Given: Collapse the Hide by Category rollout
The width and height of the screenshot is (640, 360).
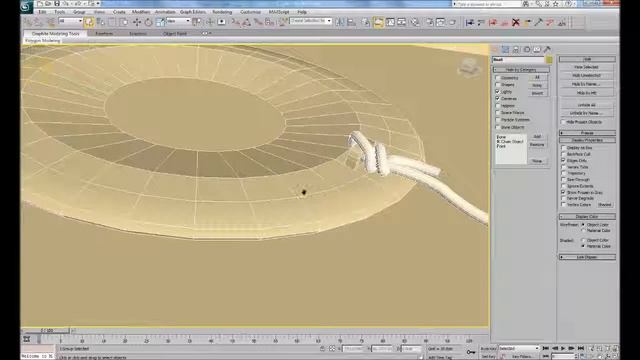Looking at the screenshot, I should coord(521,70).
